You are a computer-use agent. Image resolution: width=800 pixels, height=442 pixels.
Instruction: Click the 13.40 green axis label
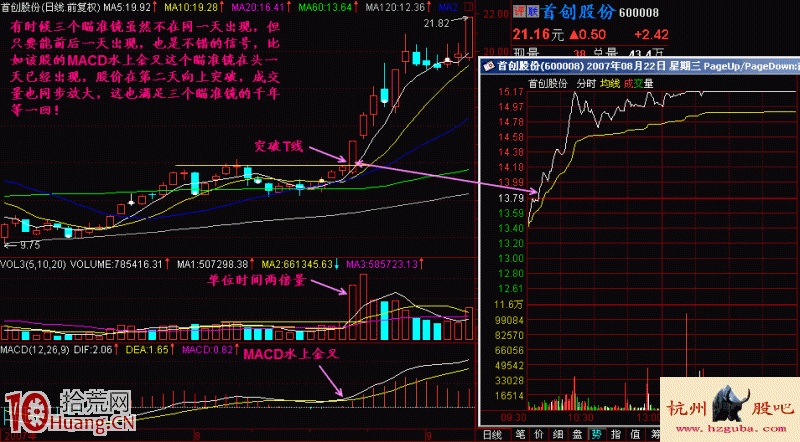tap(511, 228)
